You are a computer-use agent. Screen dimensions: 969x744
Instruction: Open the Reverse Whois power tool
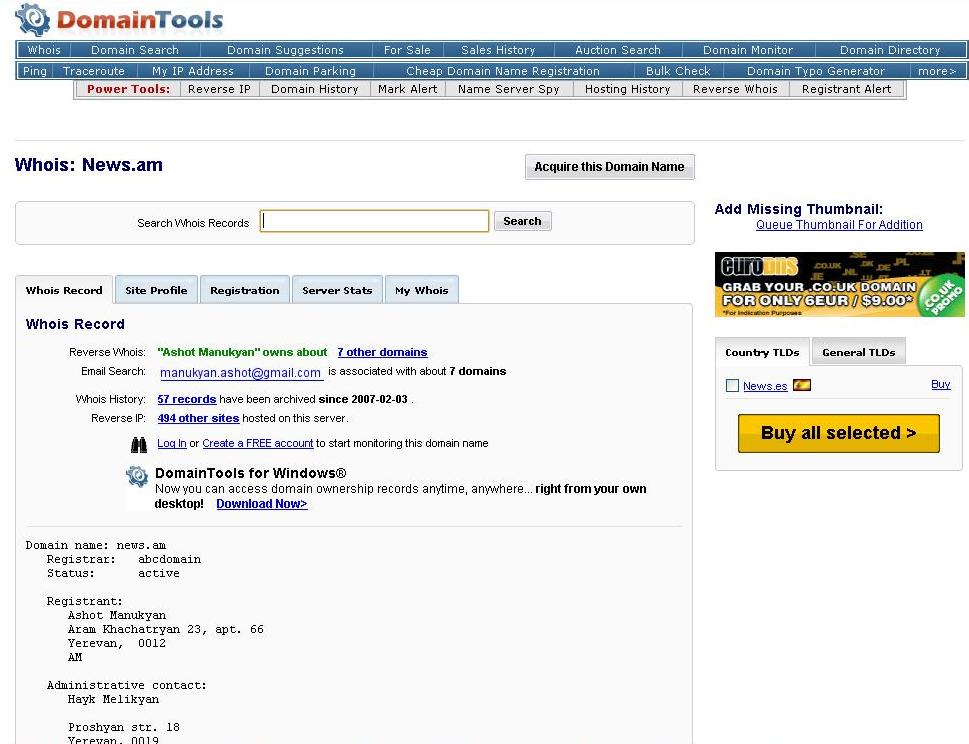[735, 89]
